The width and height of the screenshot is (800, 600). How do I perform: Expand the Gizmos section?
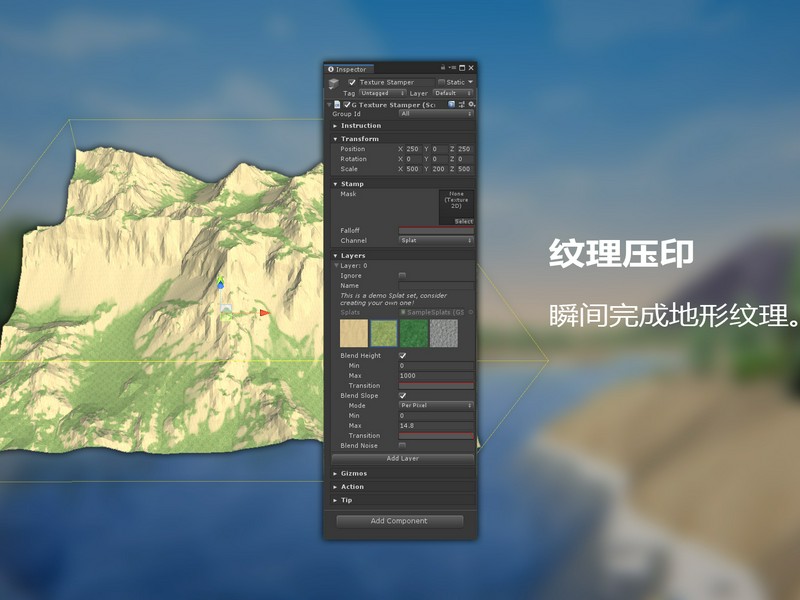[x=403, y=473]
